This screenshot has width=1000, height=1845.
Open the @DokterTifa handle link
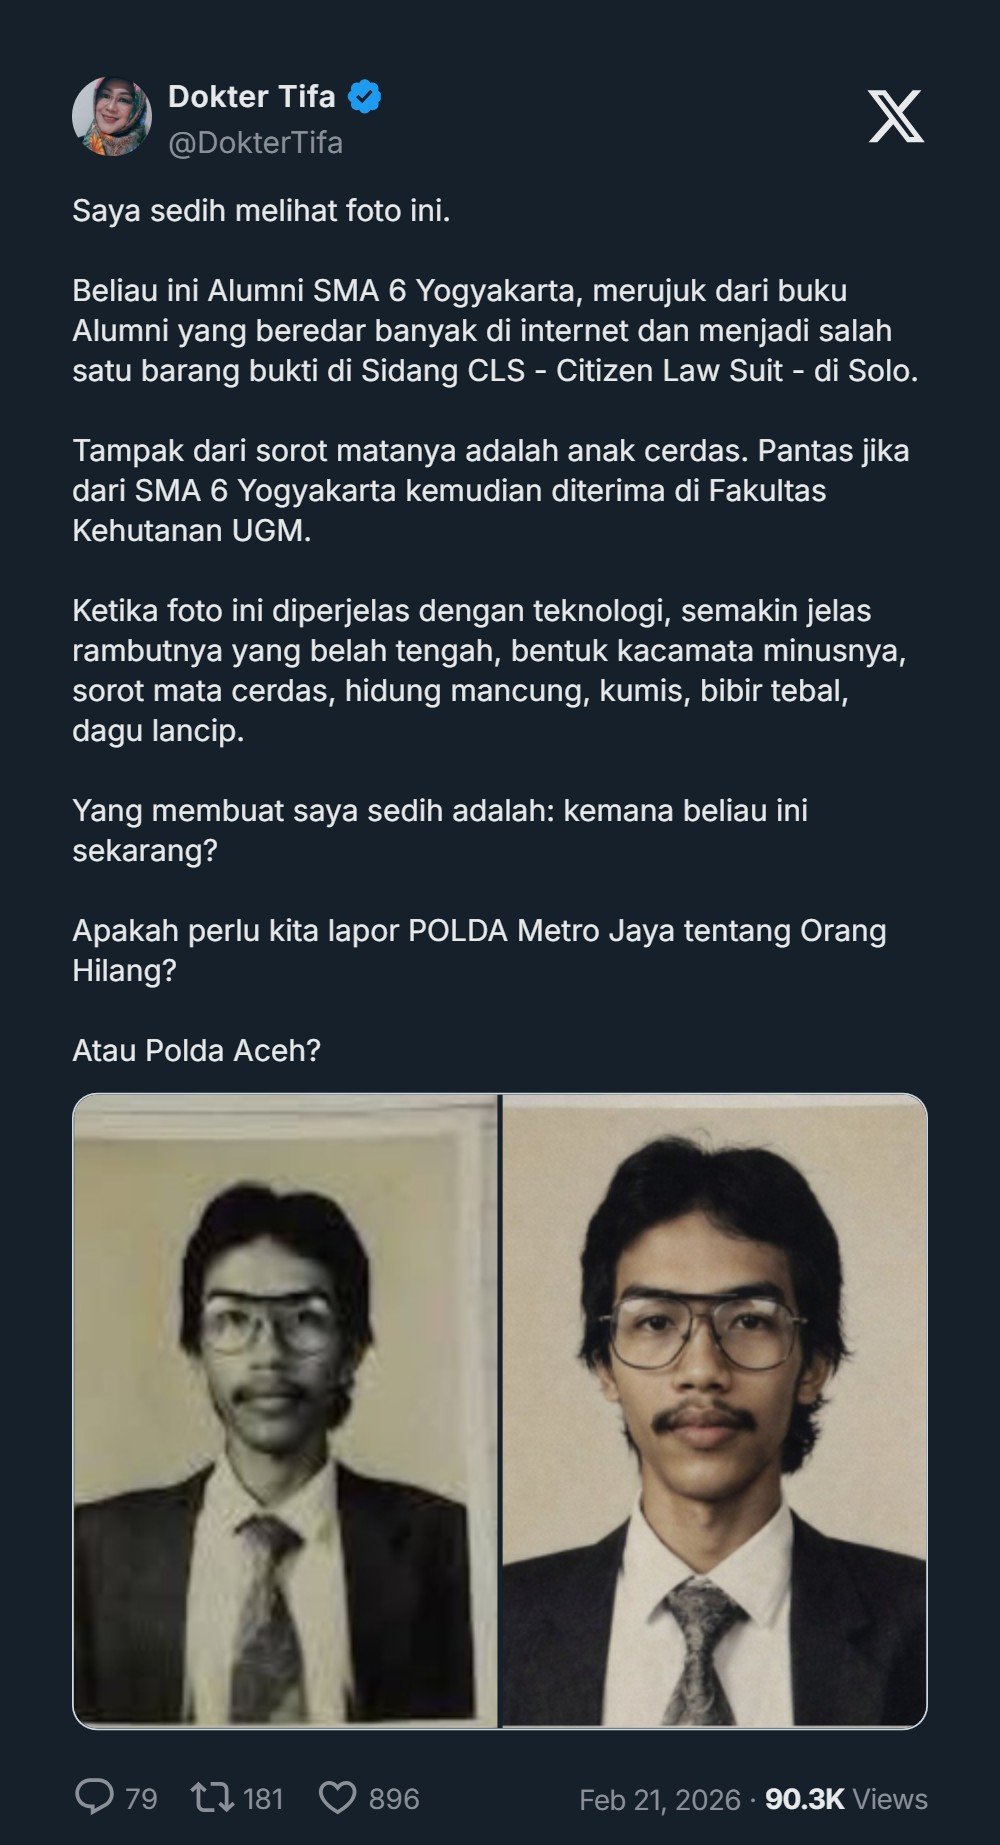255,143
